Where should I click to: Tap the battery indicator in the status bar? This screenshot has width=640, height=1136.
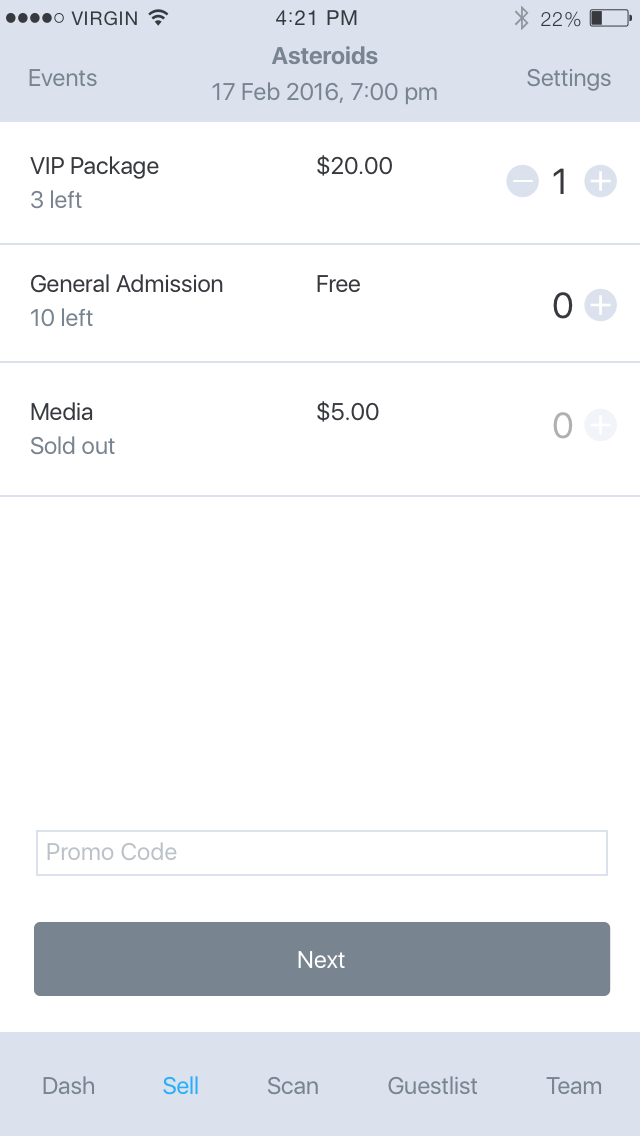point(610,16)
